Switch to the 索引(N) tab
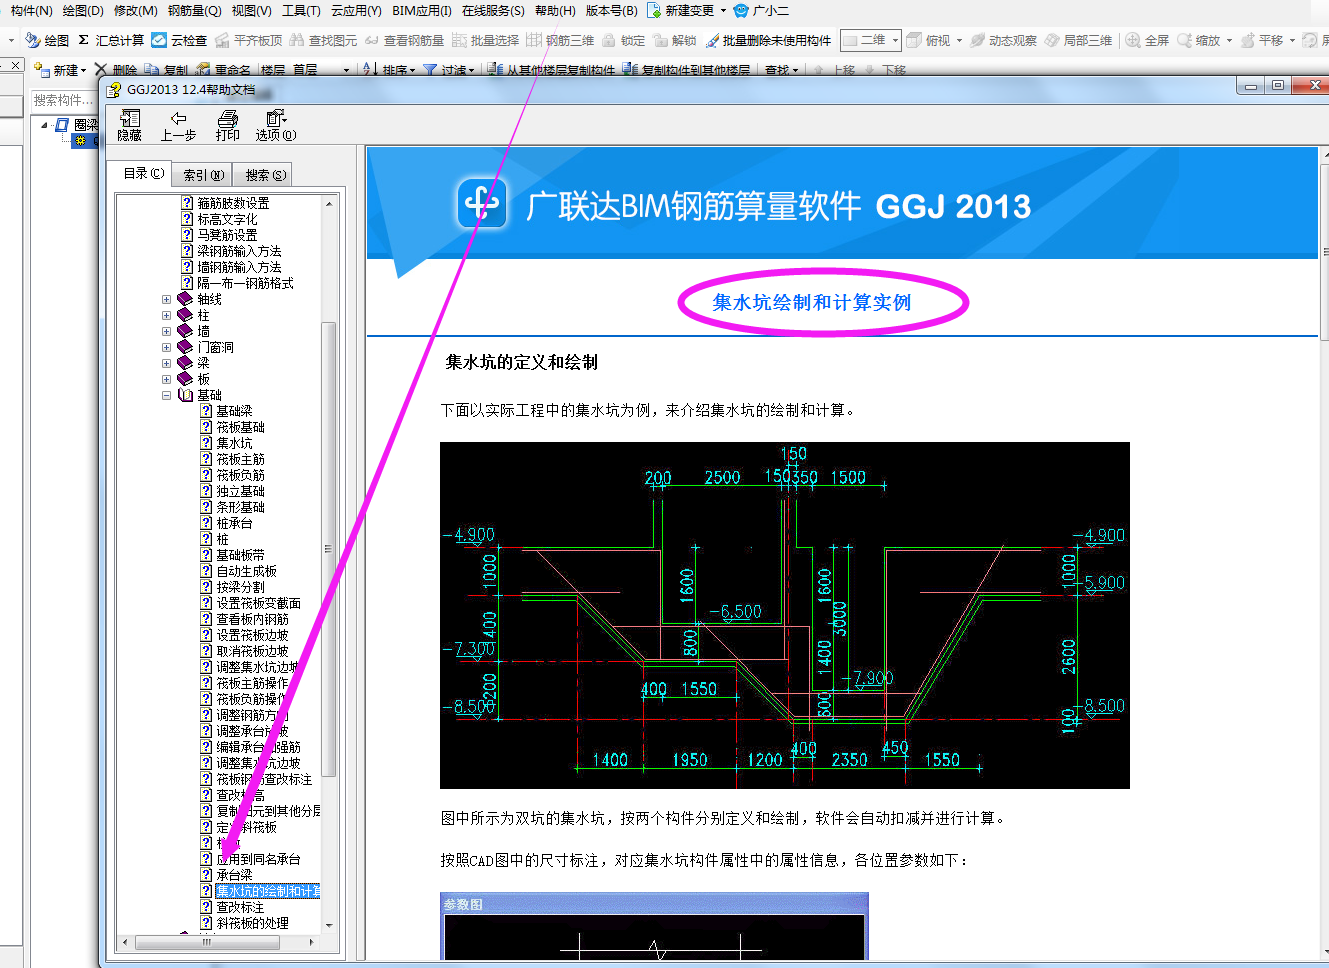Image resolution: width=1329 pixels, height=968 pixels. pos(203,175)
